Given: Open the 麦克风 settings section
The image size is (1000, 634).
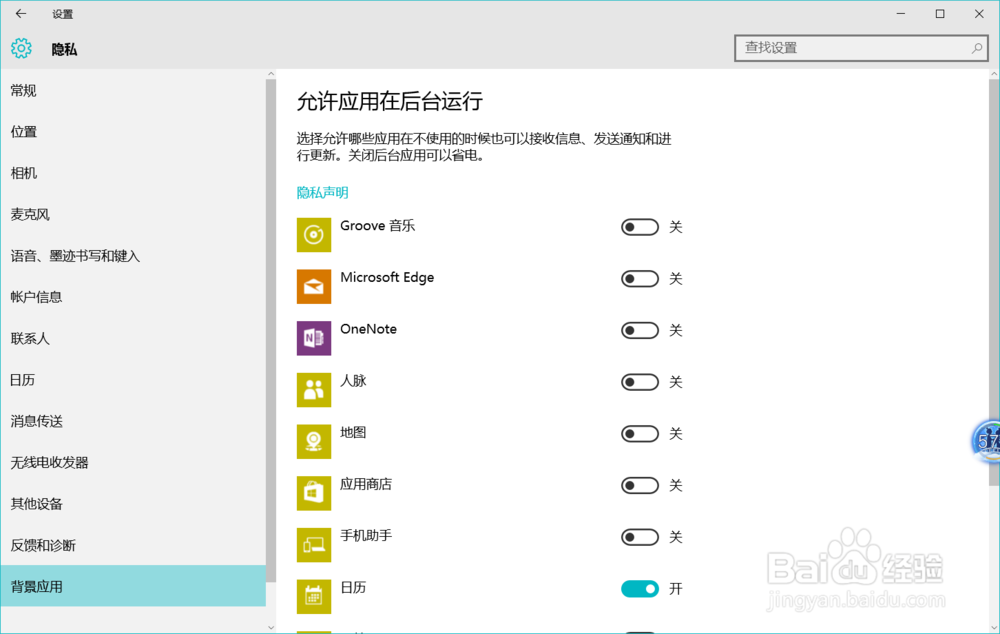Looking at the screenshot, I should coord(30,214).
